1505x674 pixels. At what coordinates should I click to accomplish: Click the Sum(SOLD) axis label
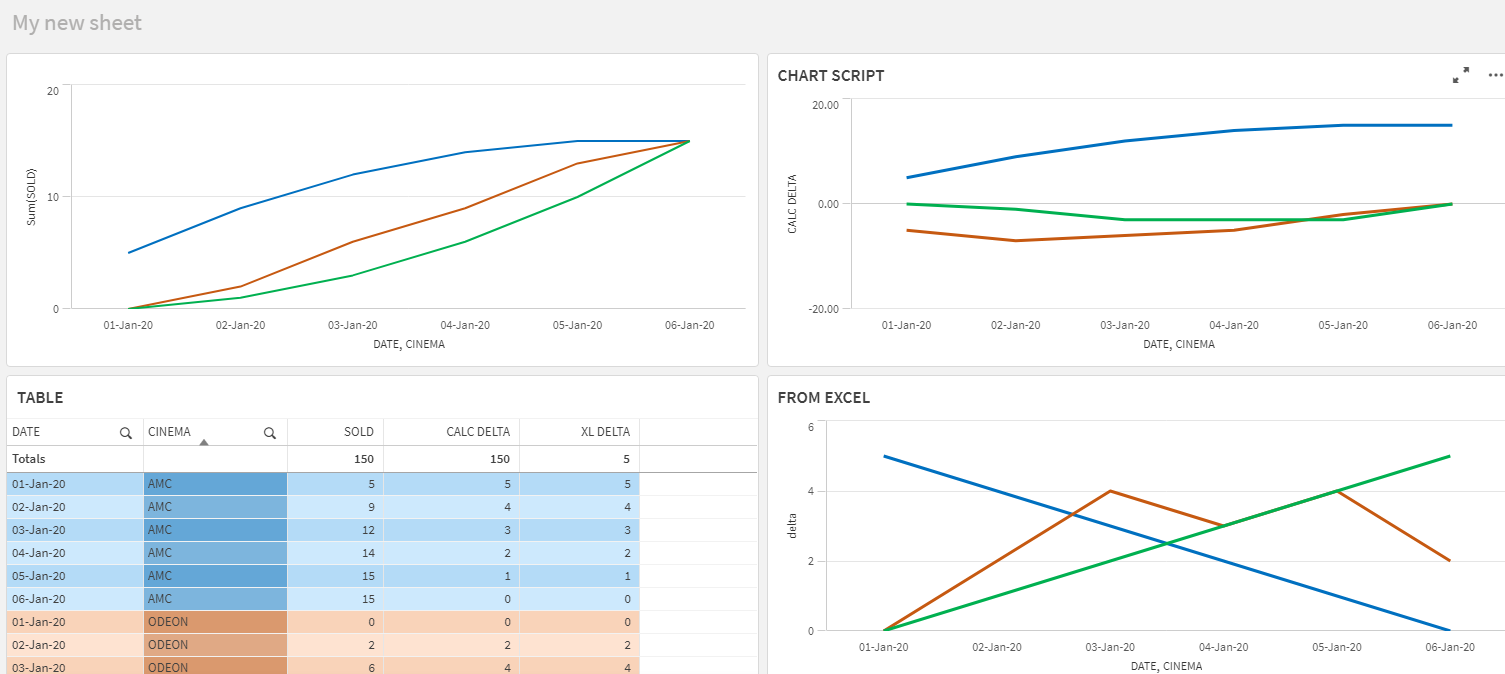click(x=31, y=196)
